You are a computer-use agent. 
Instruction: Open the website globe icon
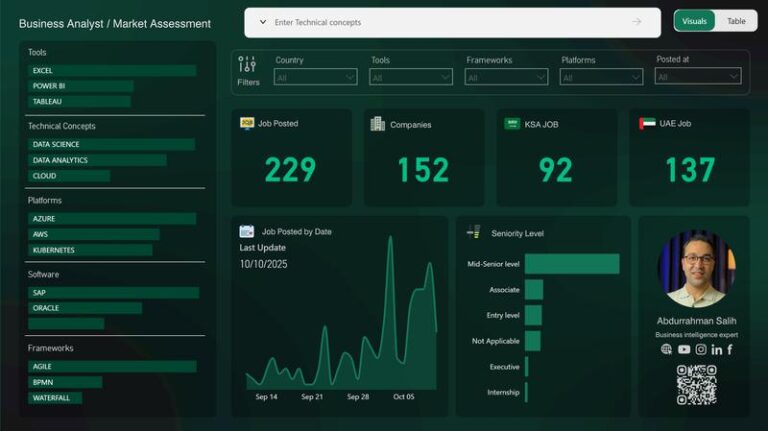pyautogui.click(x=667, y=349)
